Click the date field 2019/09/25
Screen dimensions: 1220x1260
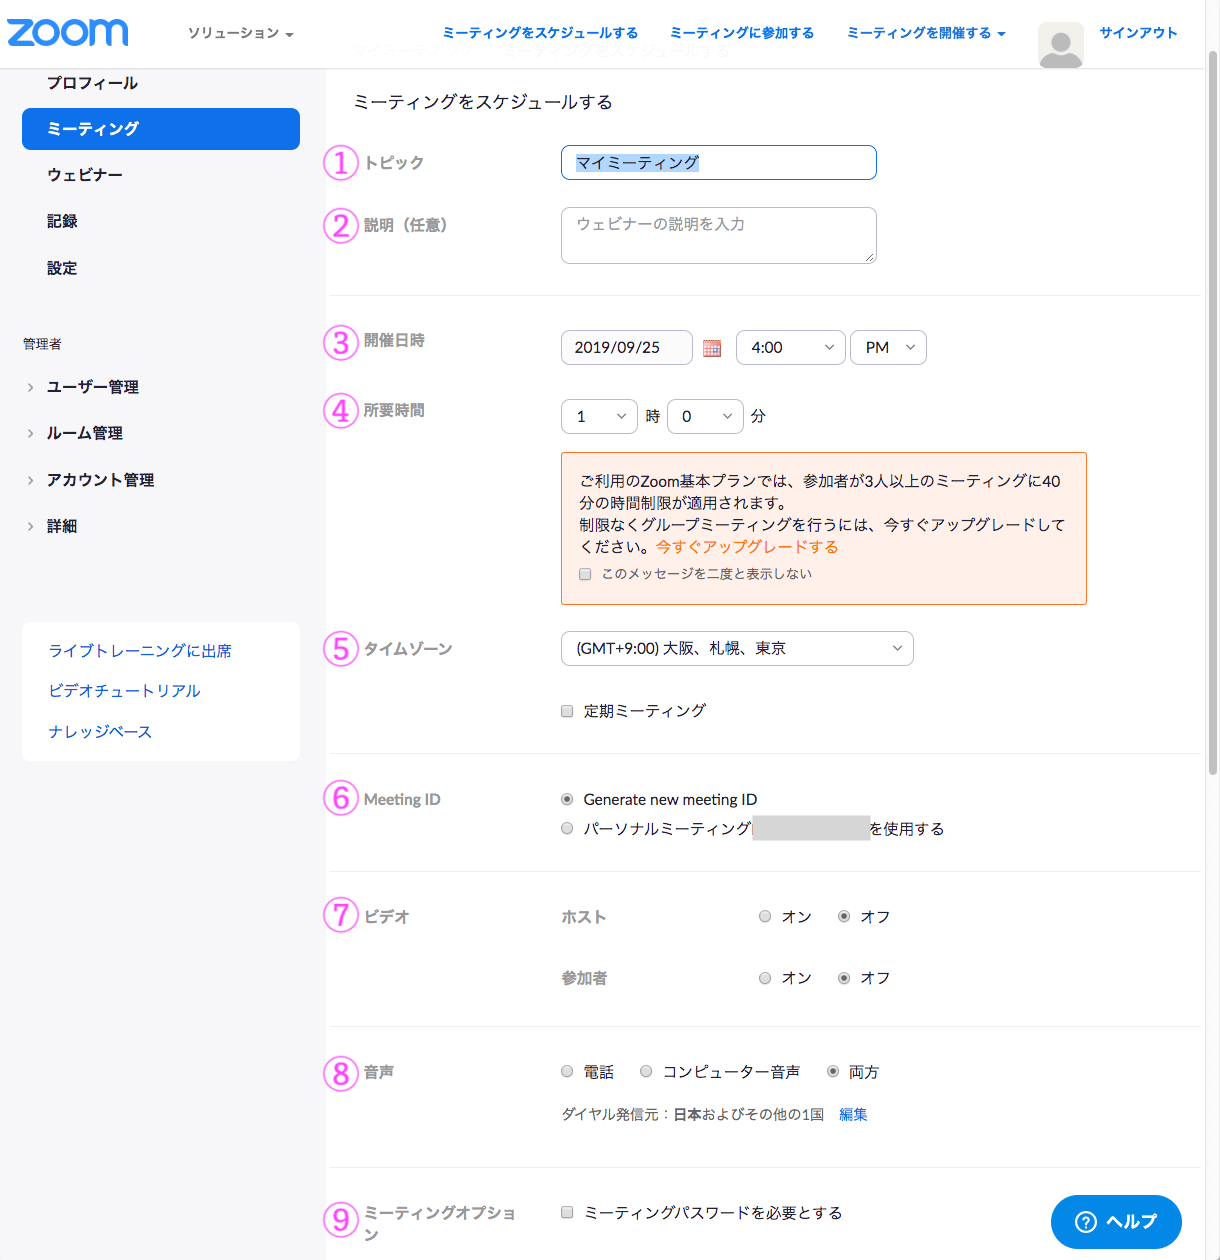(627, 348)
